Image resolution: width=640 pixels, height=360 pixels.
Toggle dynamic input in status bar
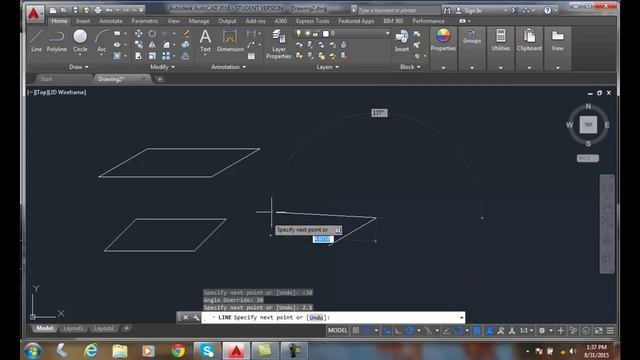pyautogui.click(x=386, y=331)
